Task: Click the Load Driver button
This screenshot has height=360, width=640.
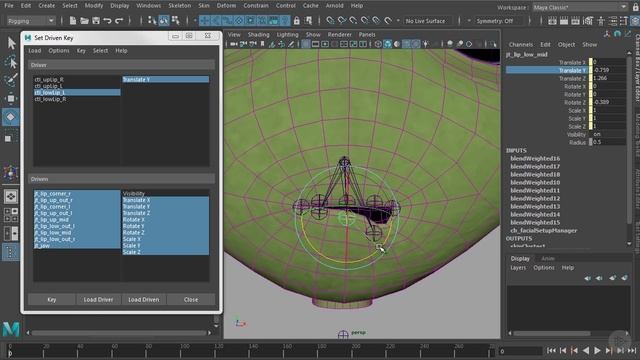Action: (x=98, y=300)
